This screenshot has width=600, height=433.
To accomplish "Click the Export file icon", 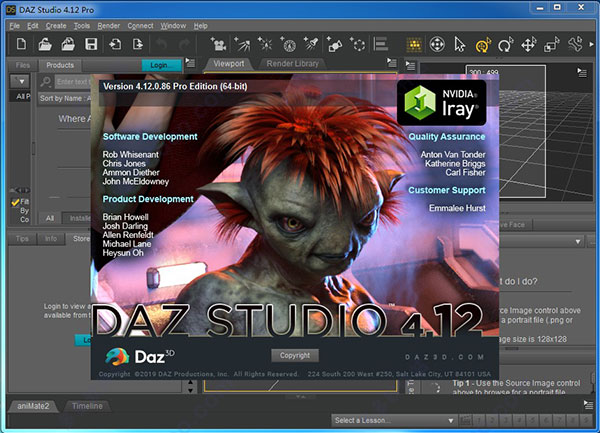I will click(138, 44).
